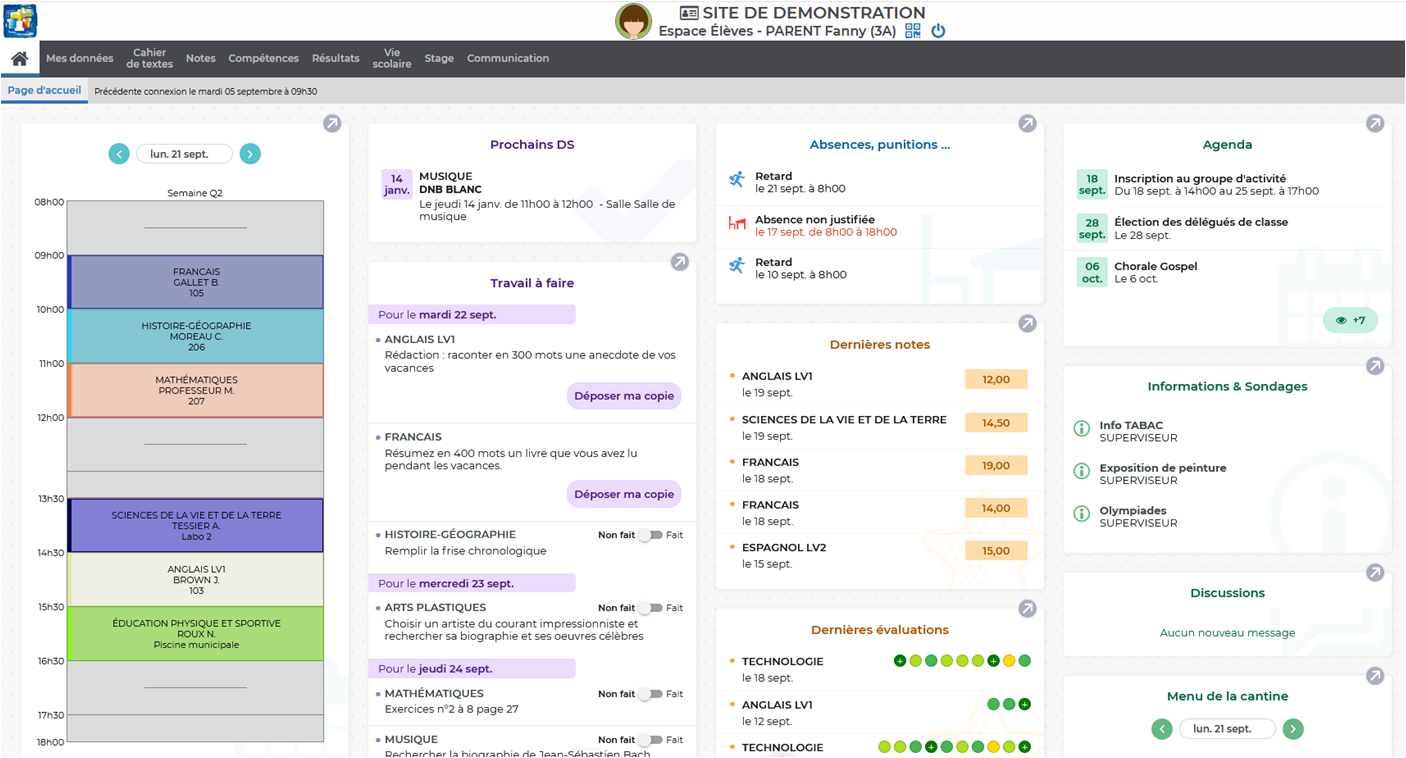This screenshot has width=1406, height=758.
Task: Open the Mes données menu
Action: [x=80, y=58]
